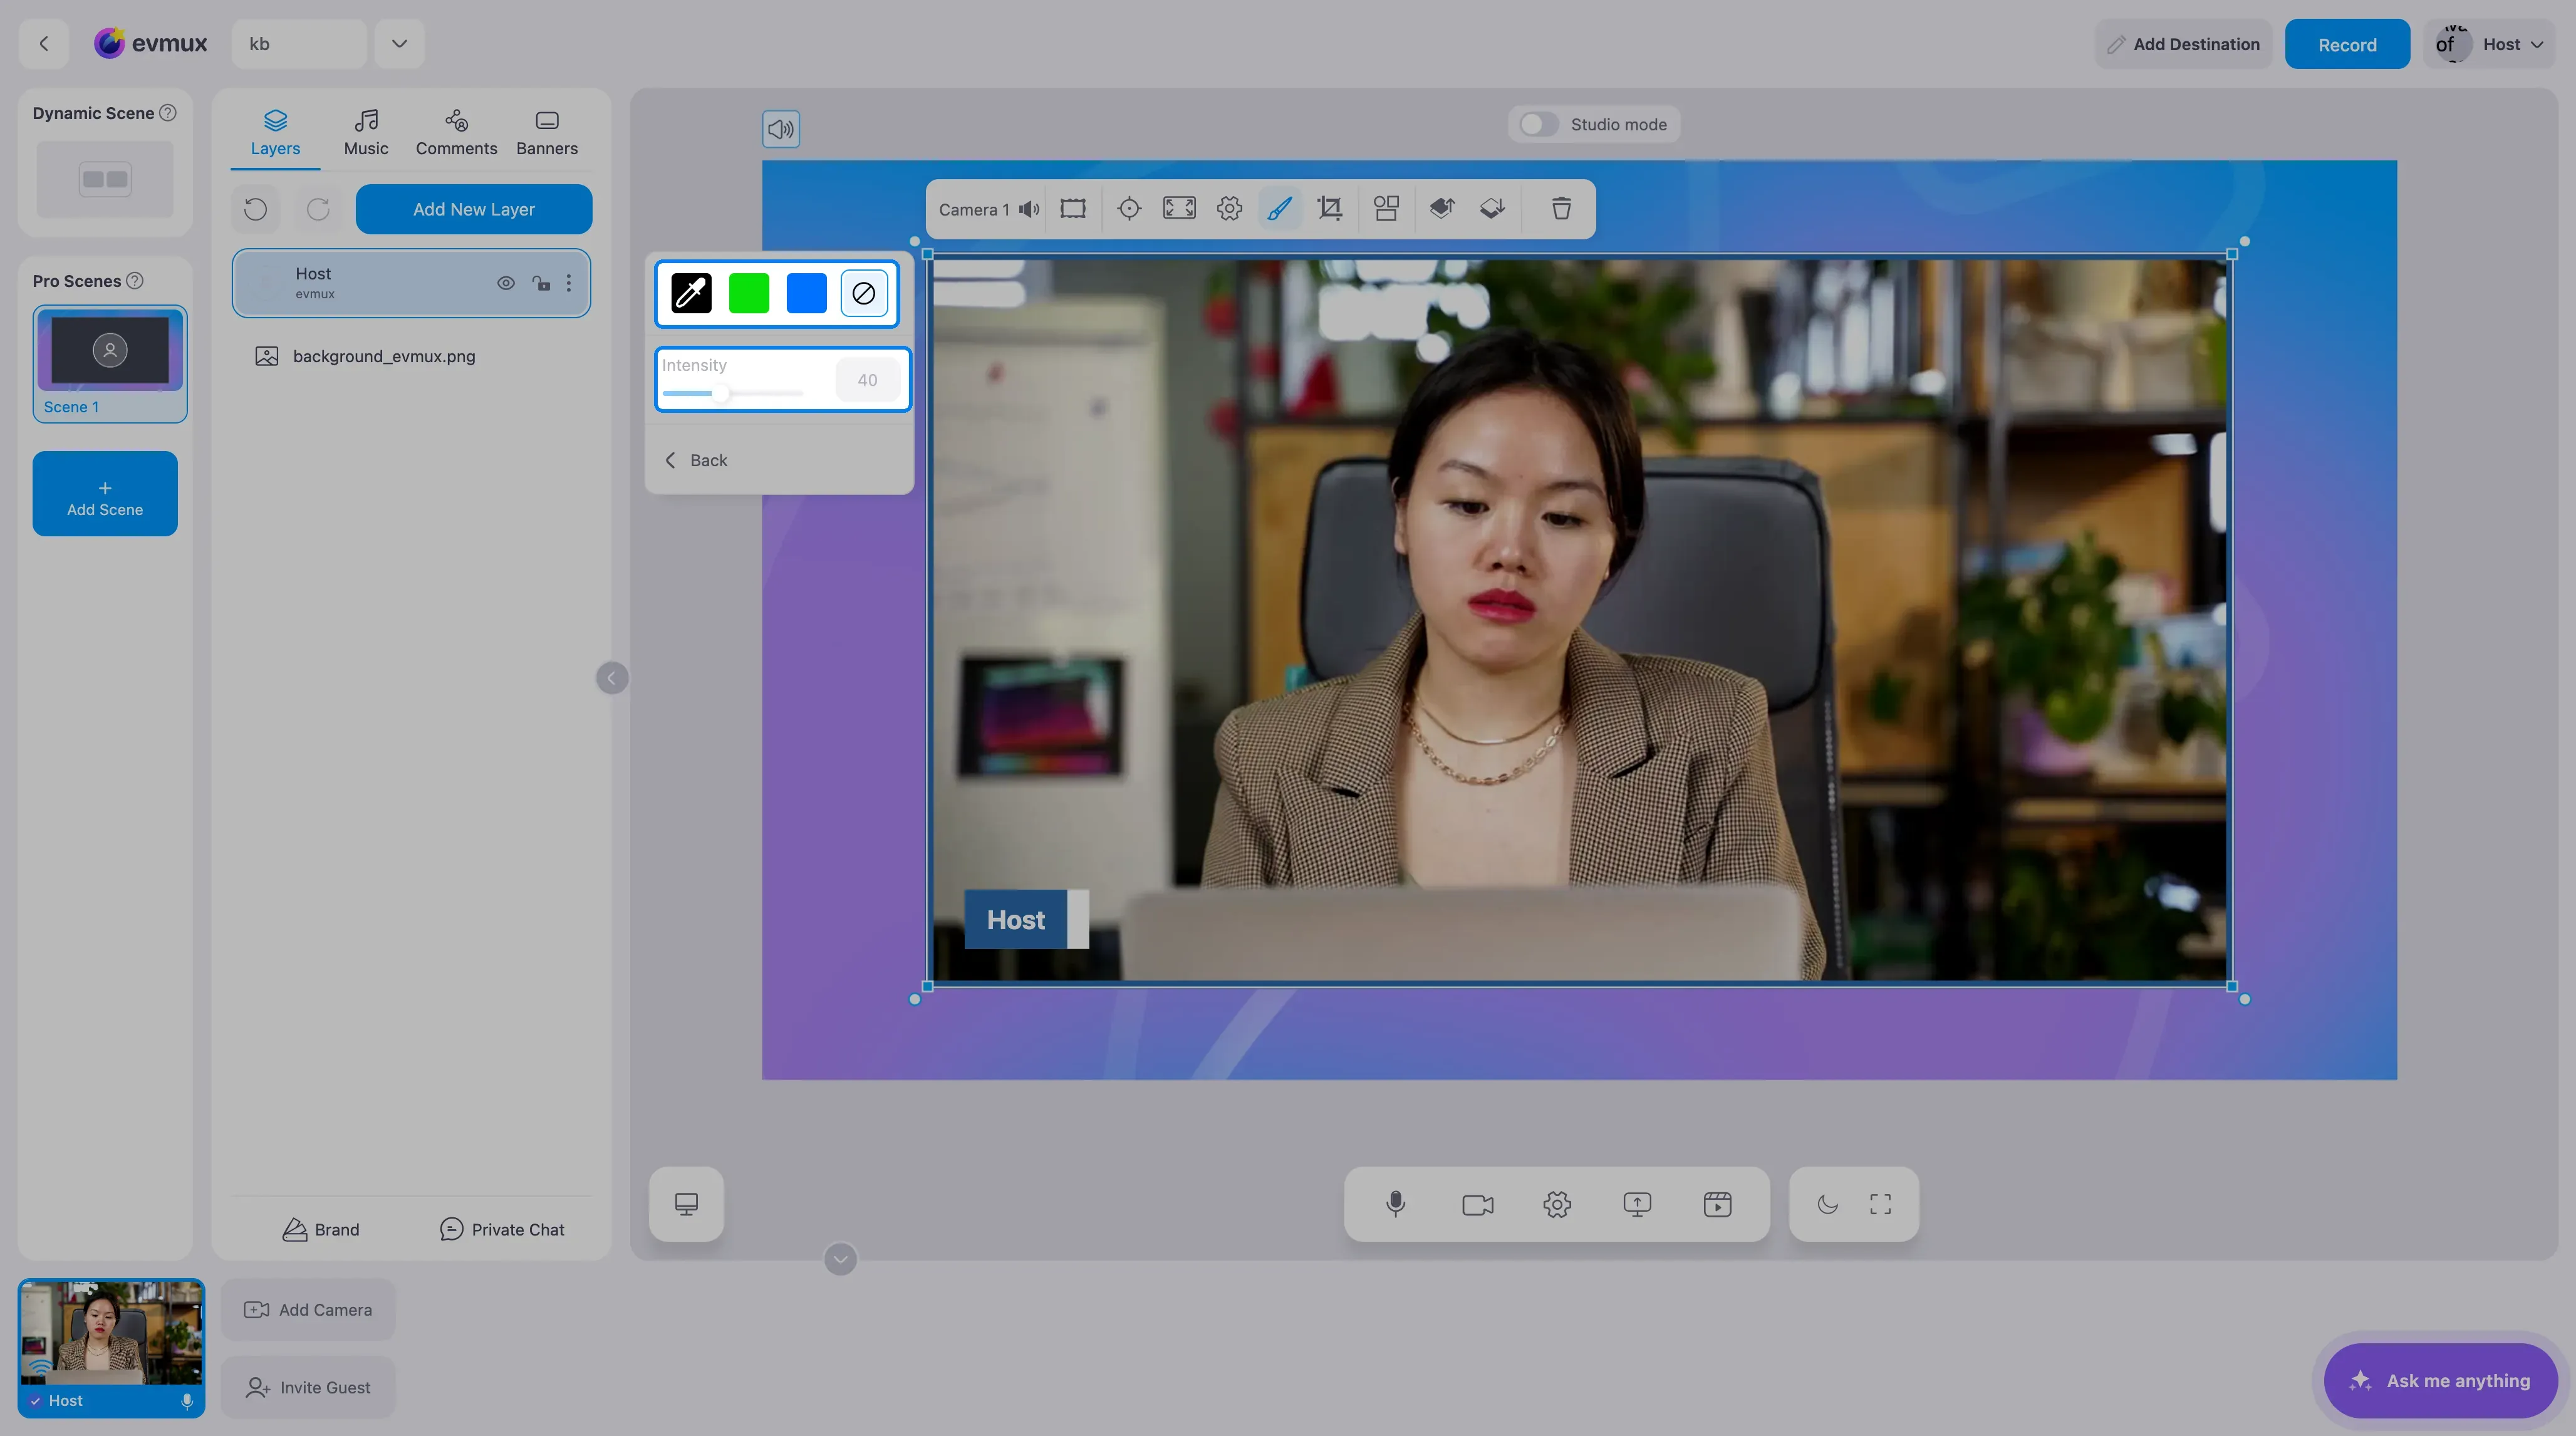Screen dimensions: 2576x1436
Task: Open studio settings gear in bottom bar
Action: tap(1557, 1204)
